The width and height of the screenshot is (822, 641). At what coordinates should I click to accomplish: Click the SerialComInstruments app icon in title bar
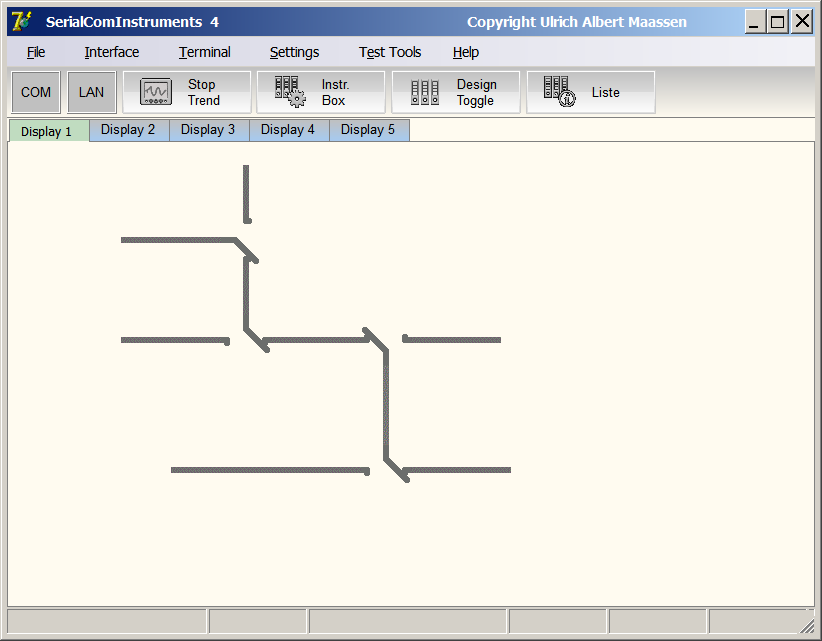[x=21, y=21]
